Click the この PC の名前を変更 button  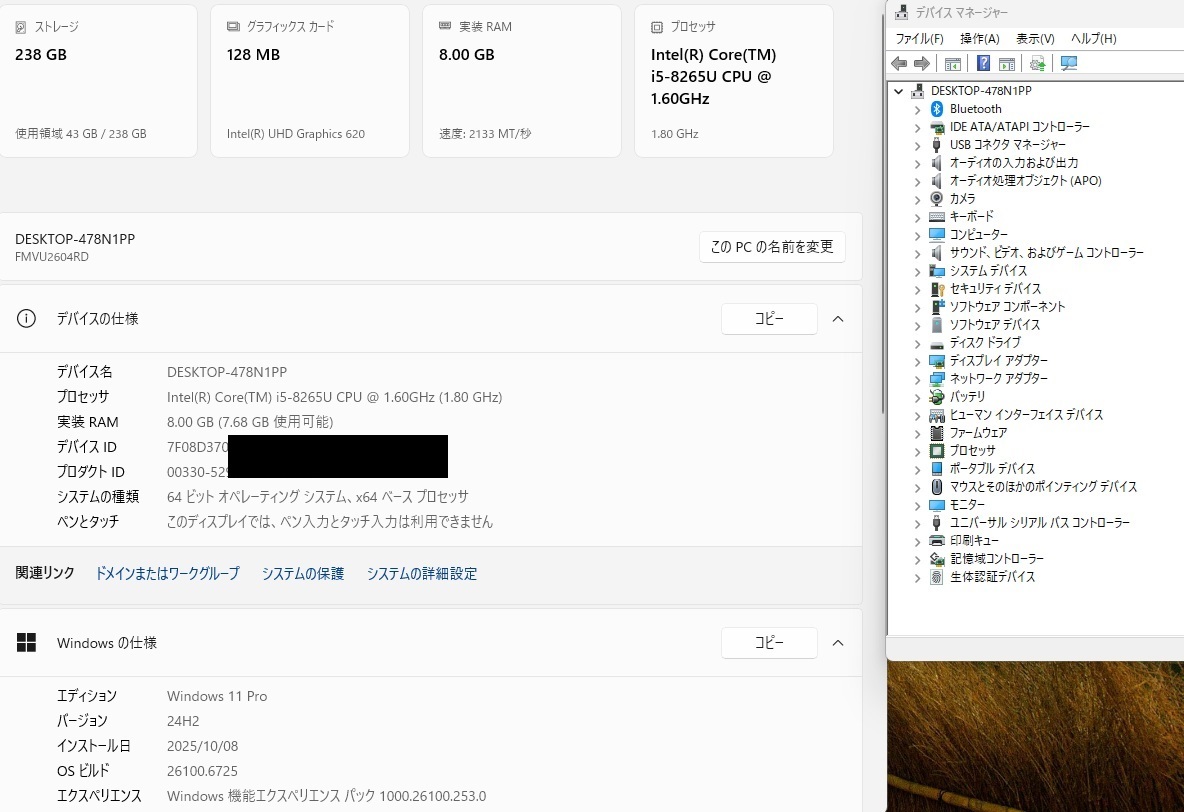(772, 247)
